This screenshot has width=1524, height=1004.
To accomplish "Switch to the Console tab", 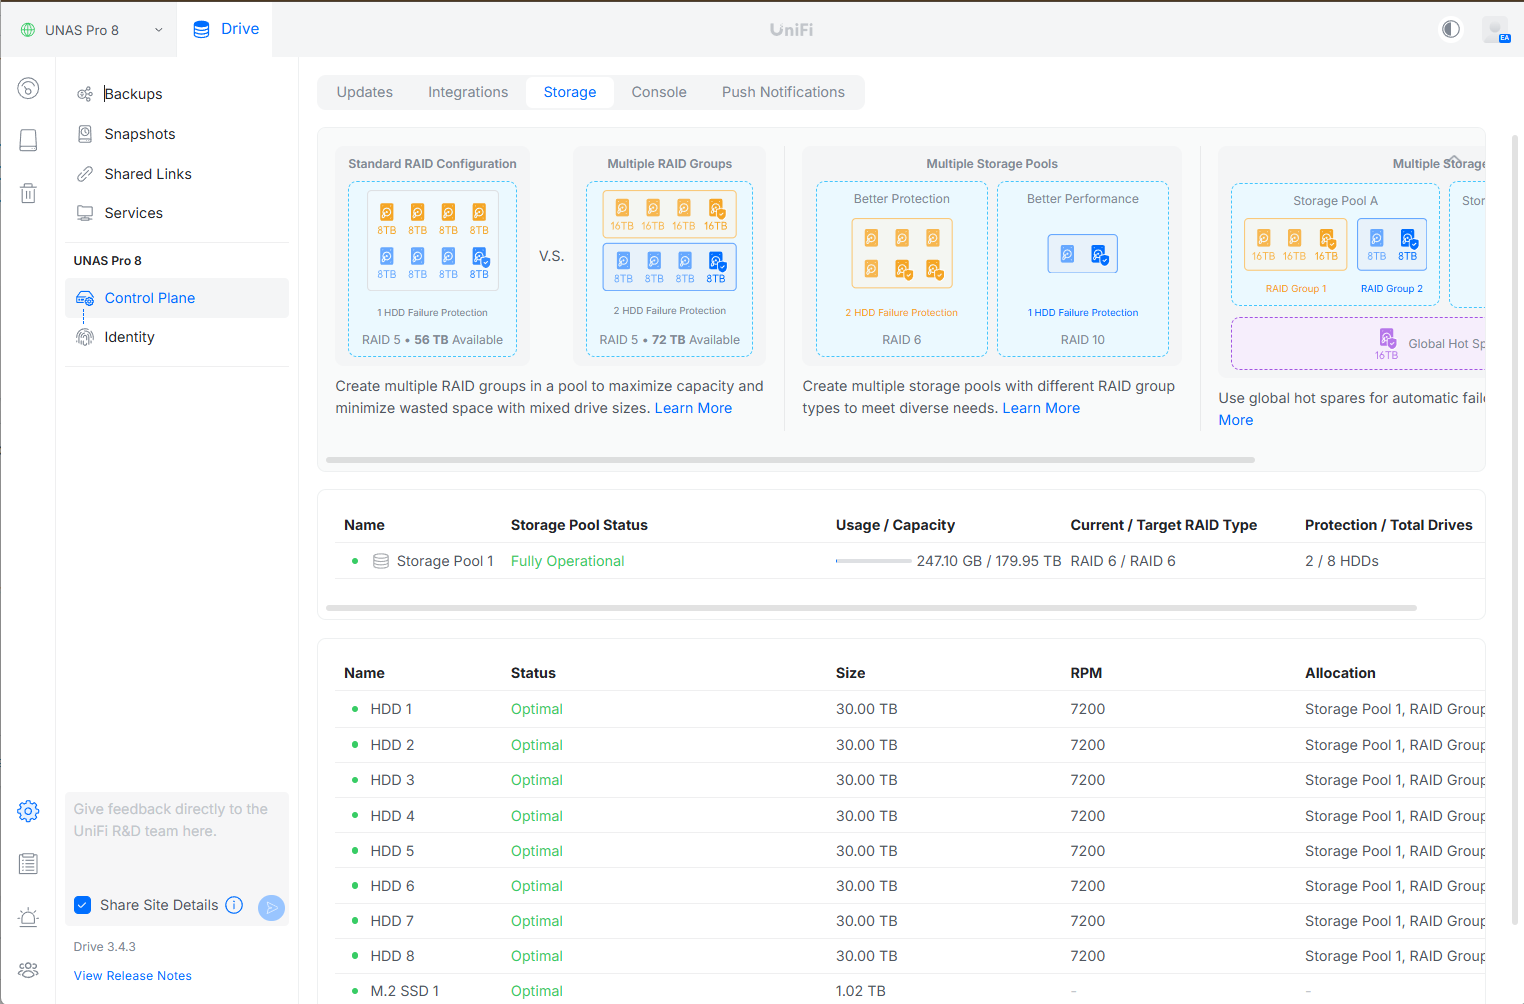I will (658, 92).
